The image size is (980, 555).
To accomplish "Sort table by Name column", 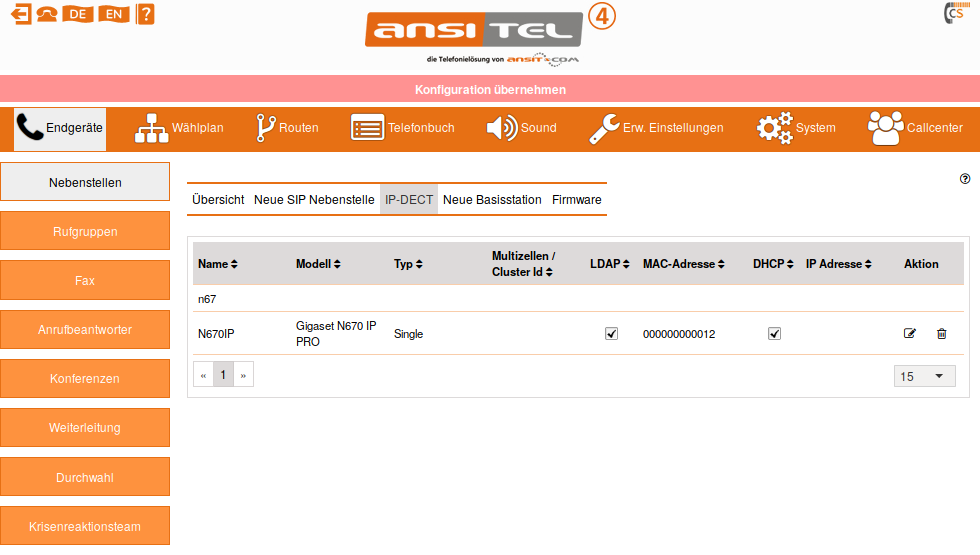I will tap(217, 264).
